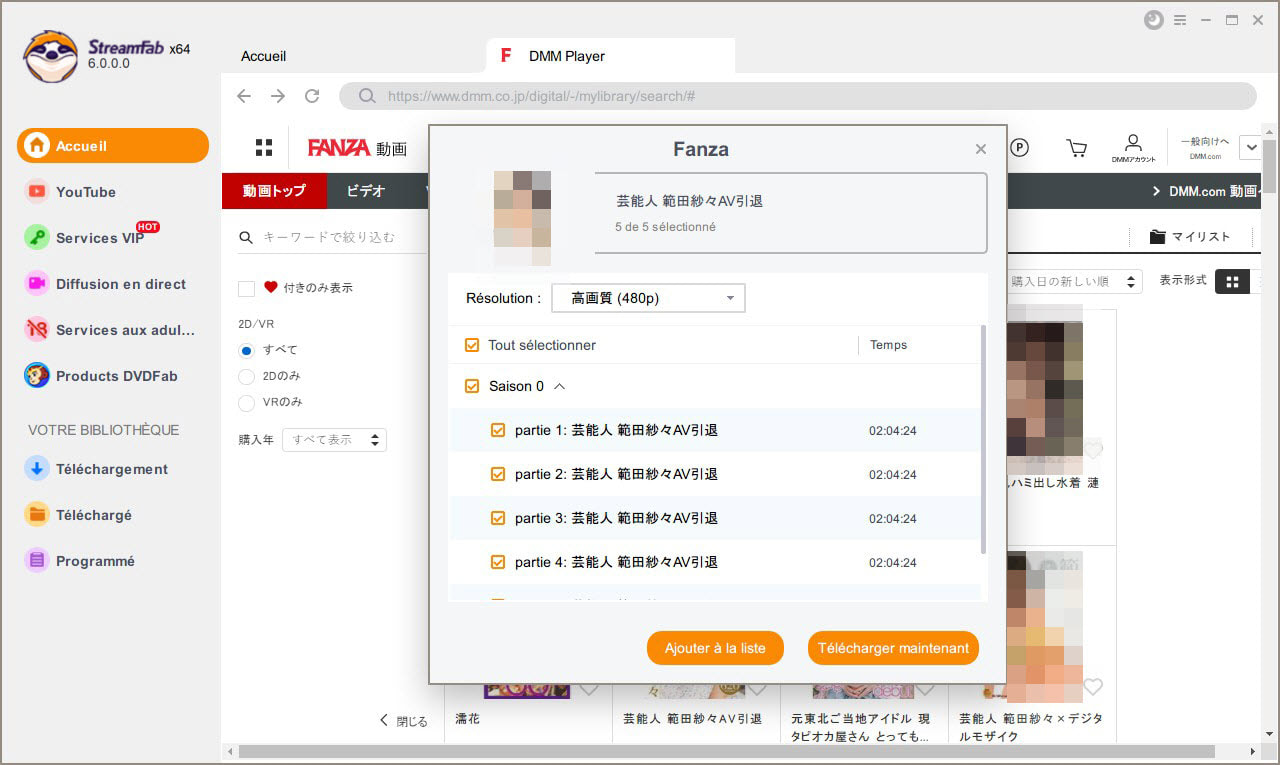The height and width of the screenshot is (765, 1280).
Task: Select すべて radio option
Action: point(246,350)
